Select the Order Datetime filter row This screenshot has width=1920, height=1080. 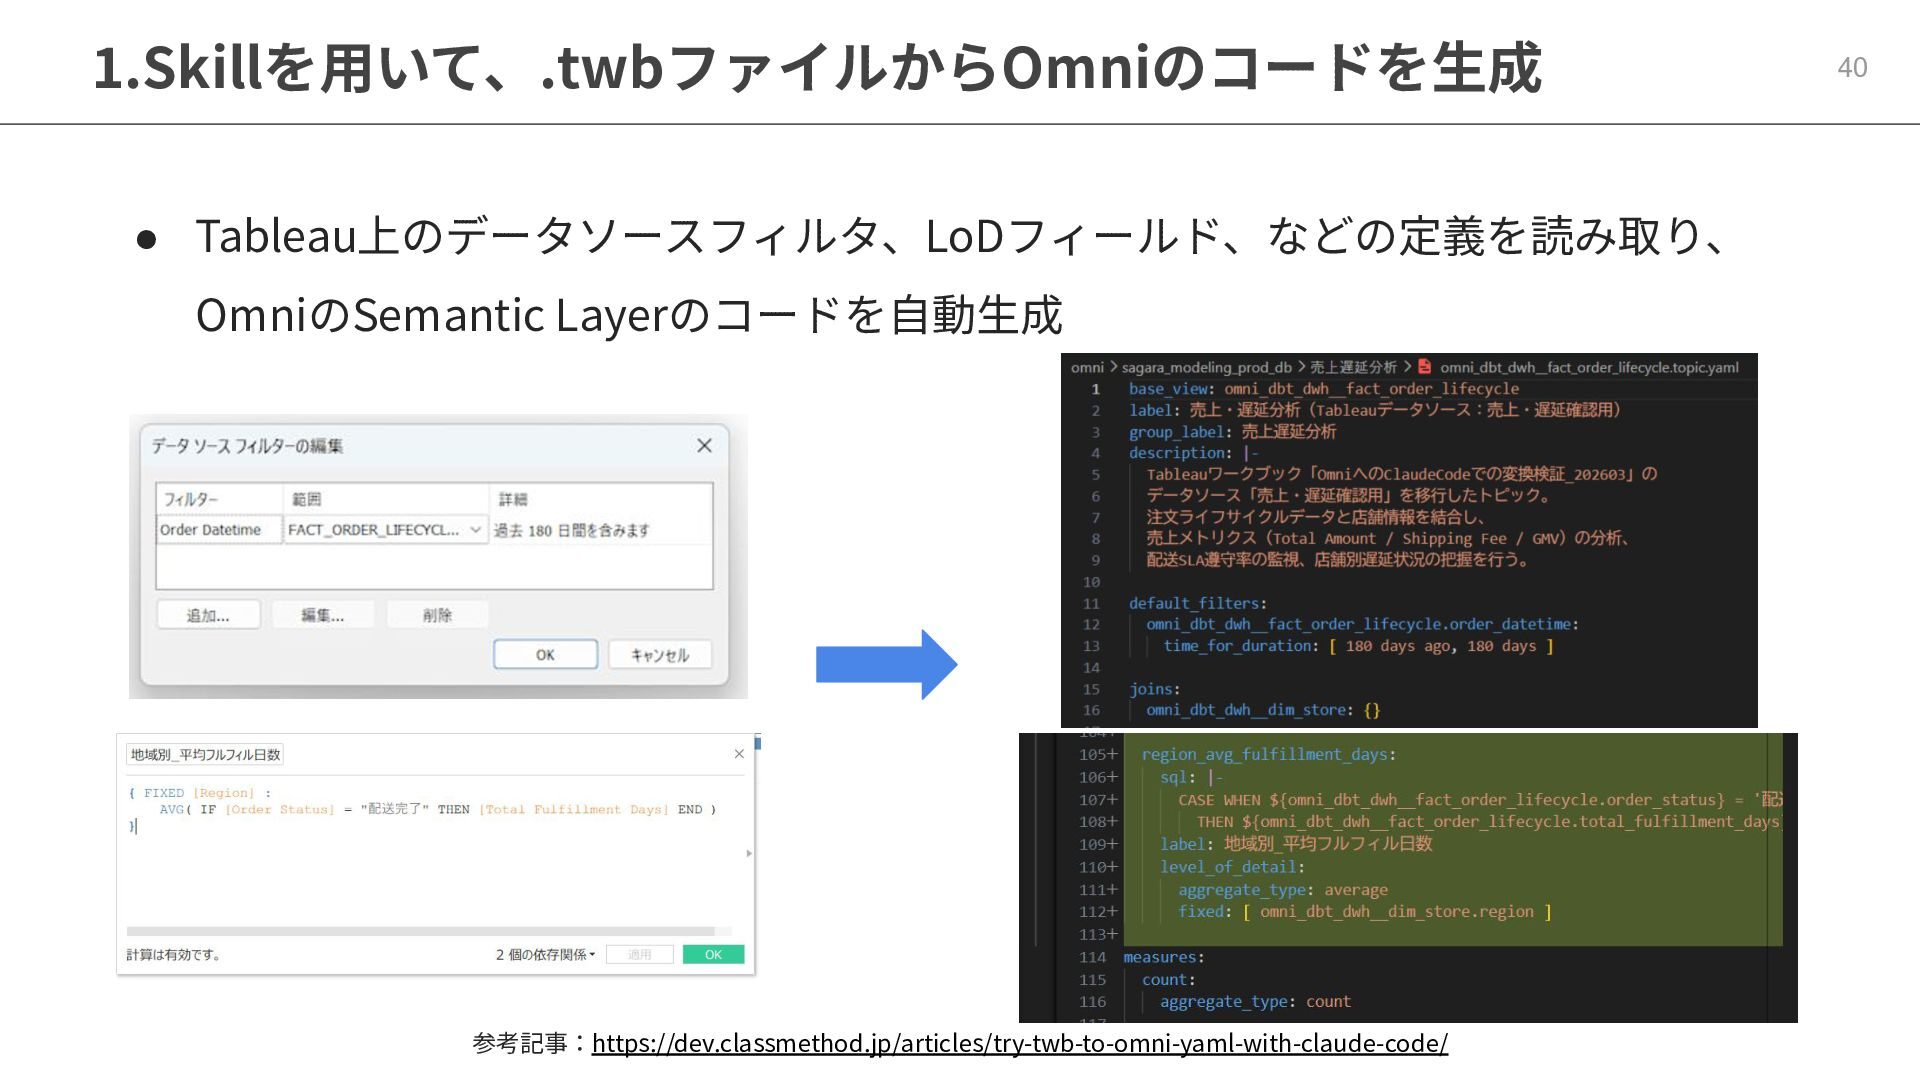point(211,530)
